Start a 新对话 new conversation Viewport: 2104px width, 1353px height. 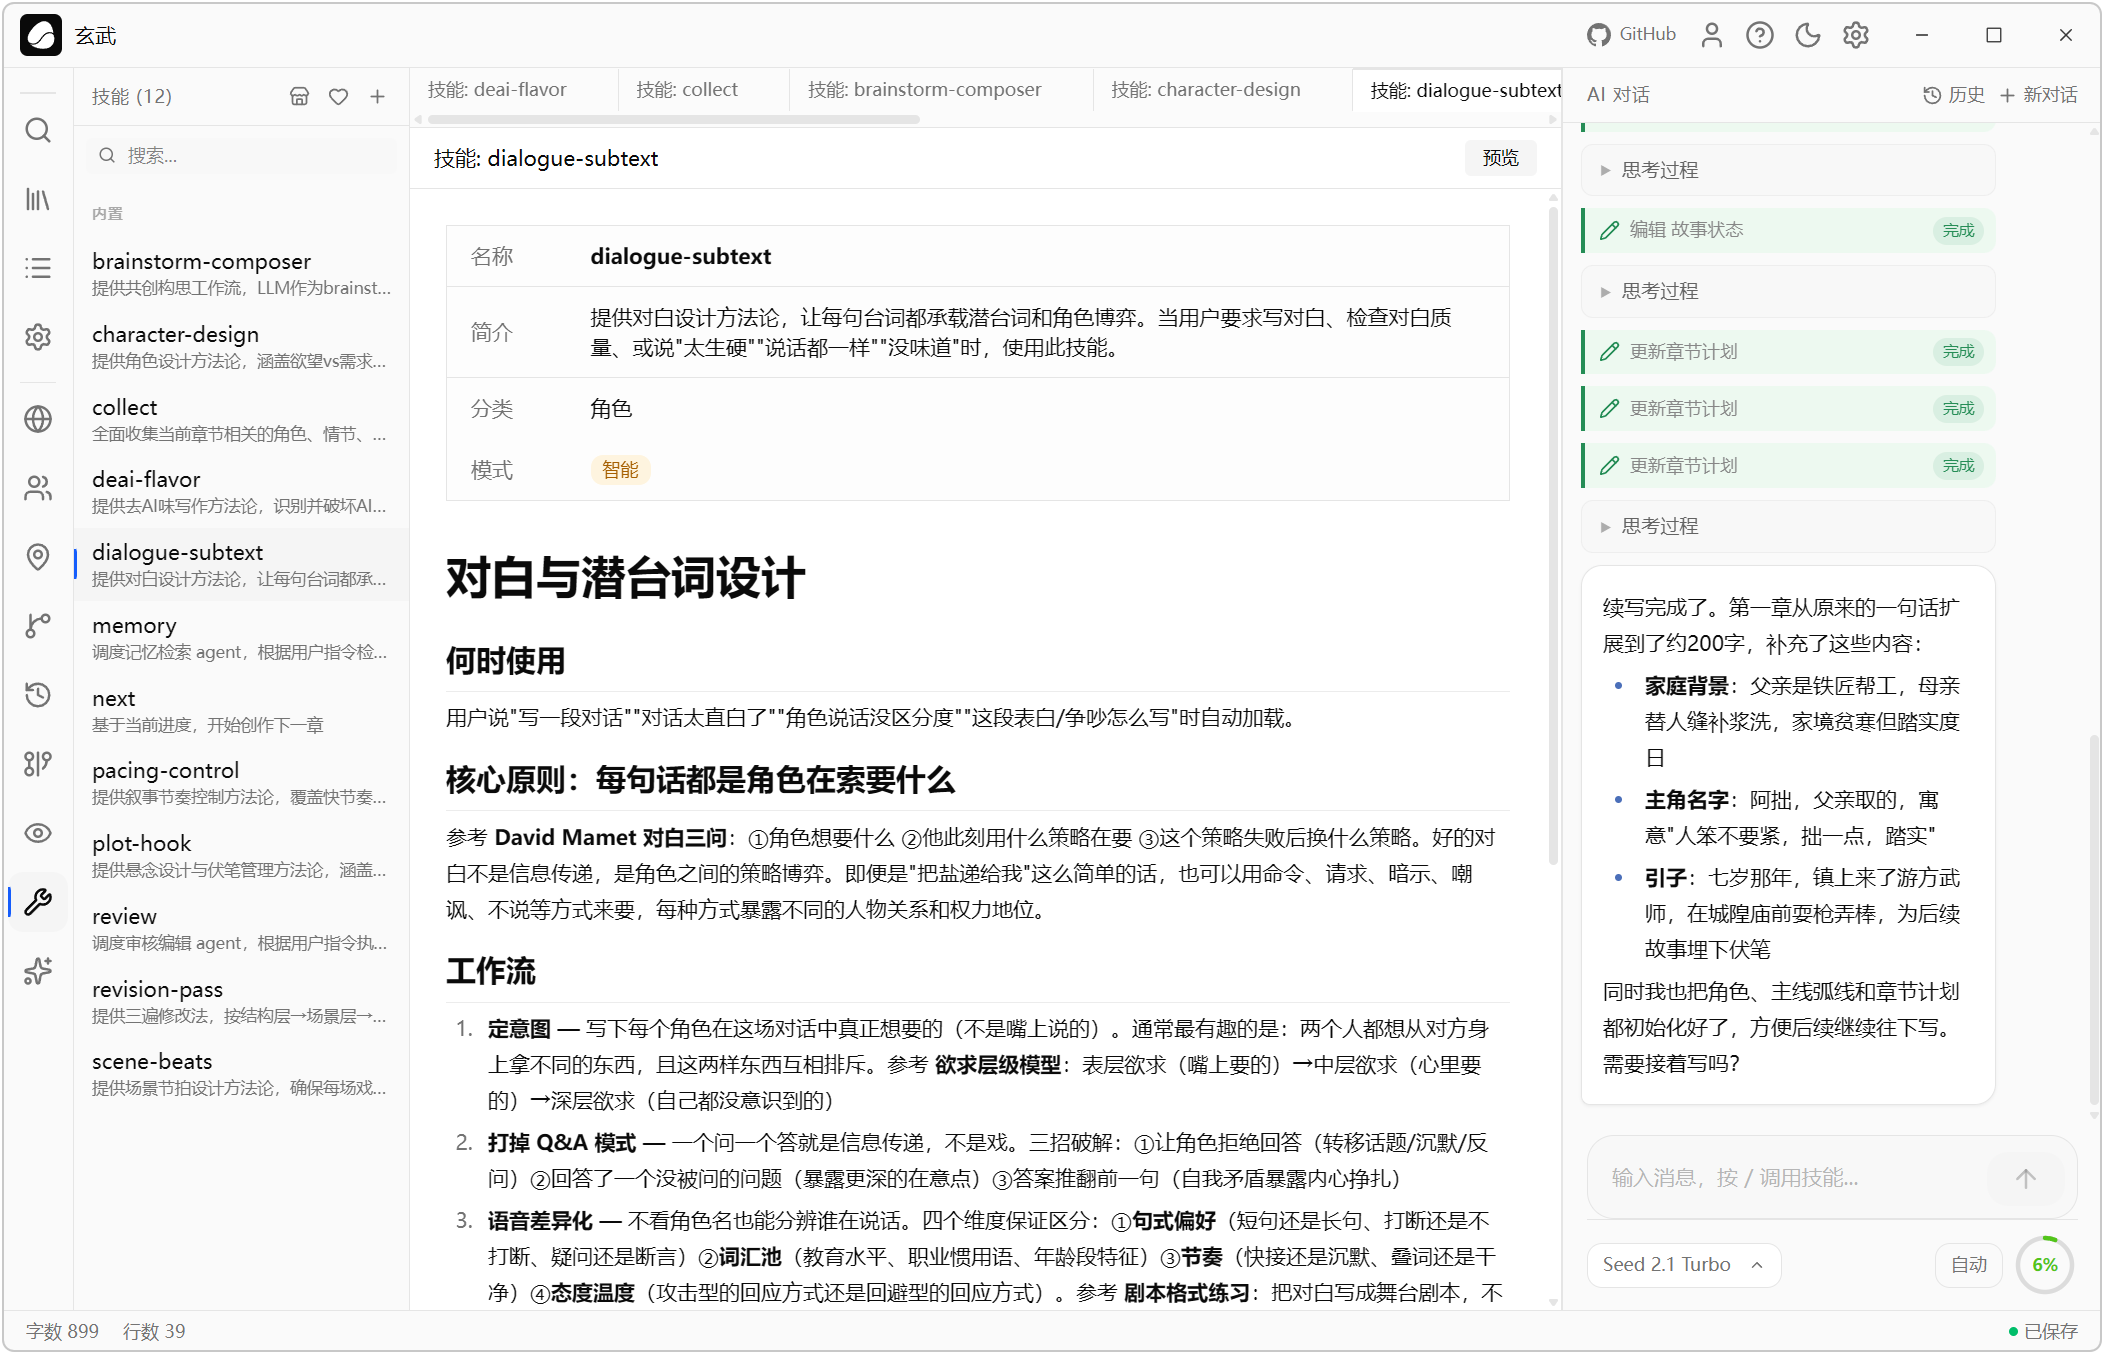(2039, 94)
